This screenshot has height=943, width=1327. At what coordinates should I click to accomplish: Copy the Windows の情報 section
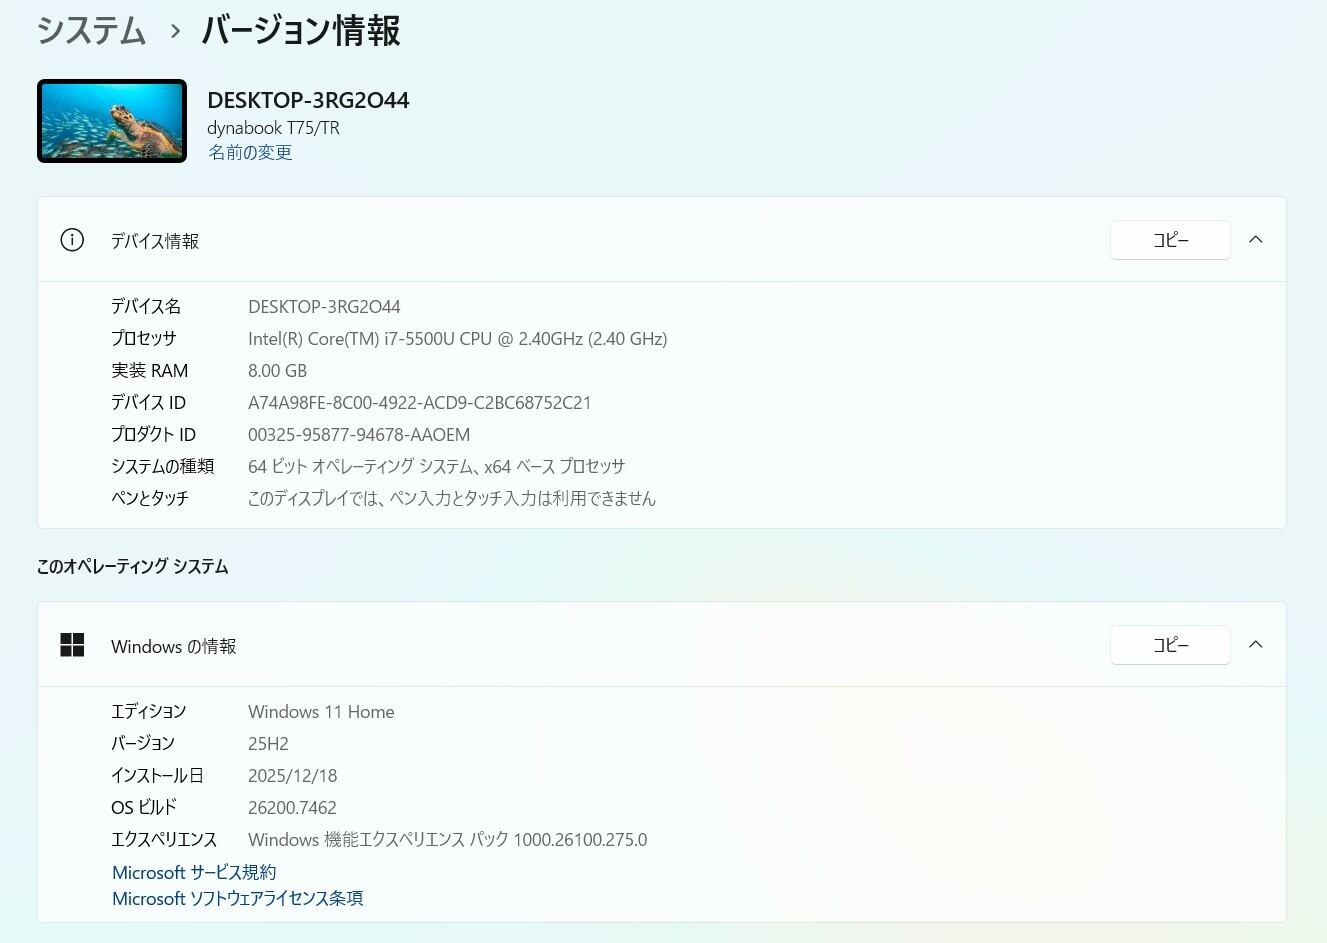[x=1170, y=645]
